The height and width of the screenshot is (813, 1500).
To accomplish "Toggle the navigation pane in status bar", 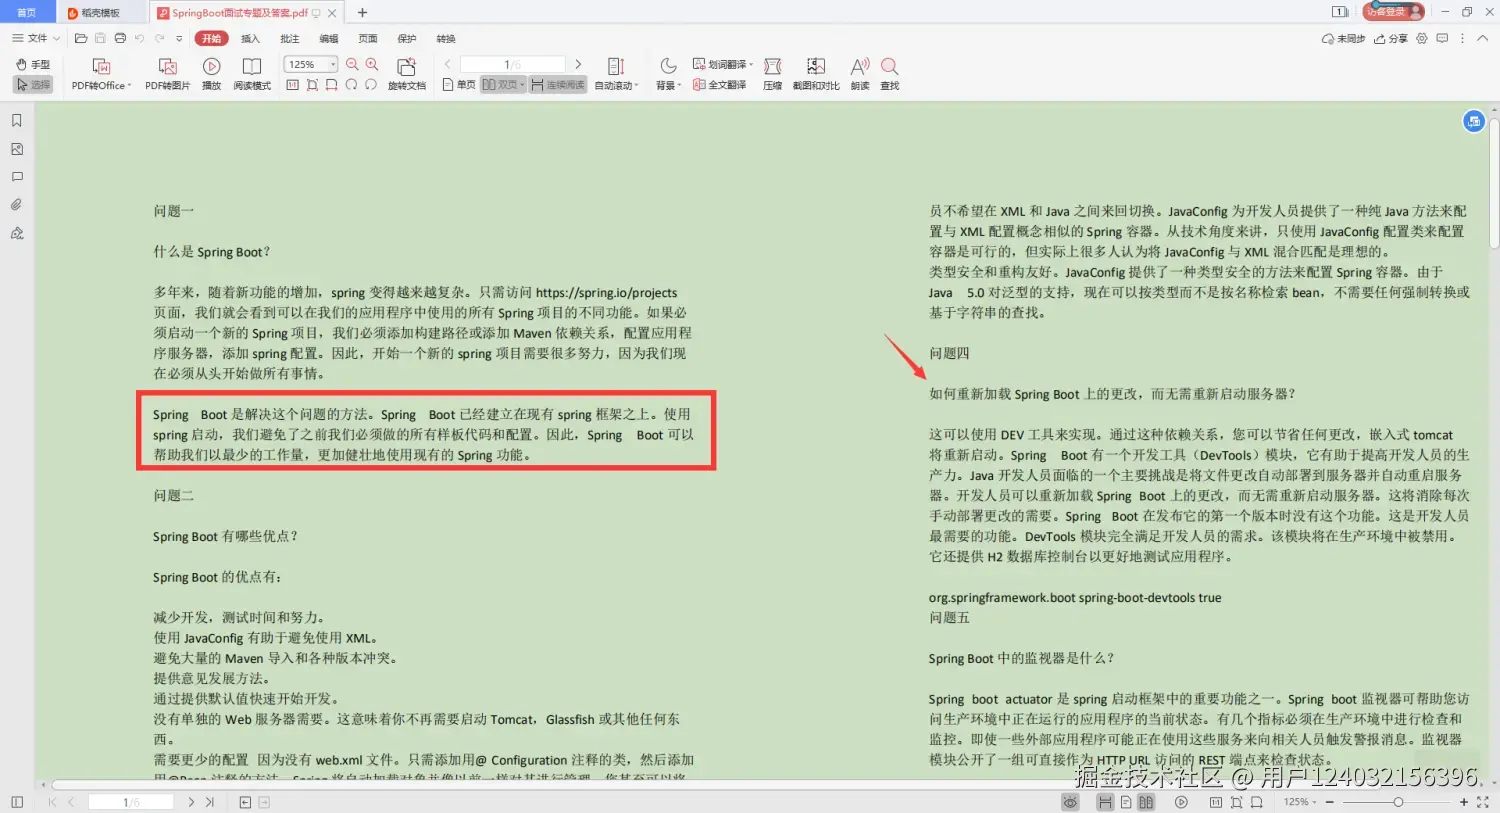I will [17, 802].
